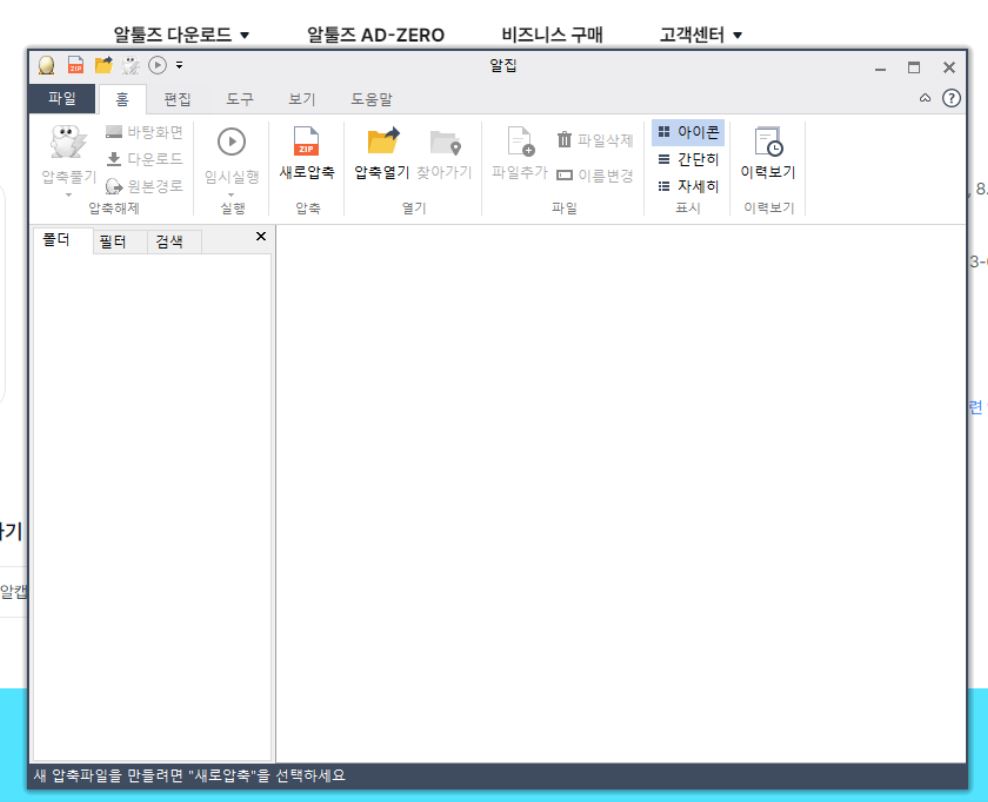Click 다운로드 extract to downloads
This screenshot has height=802, width=988.
144,159
